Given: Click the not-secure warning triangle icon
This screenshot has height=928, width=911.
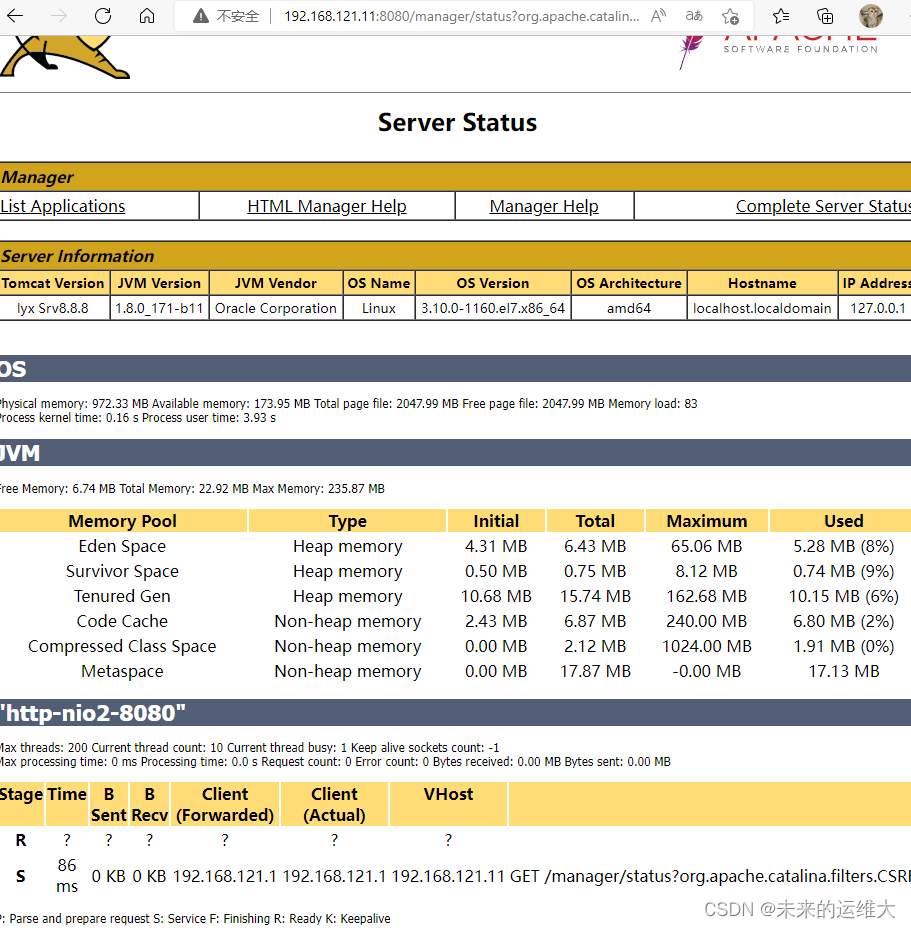Looking at the screenshot, I should (201, 16).
